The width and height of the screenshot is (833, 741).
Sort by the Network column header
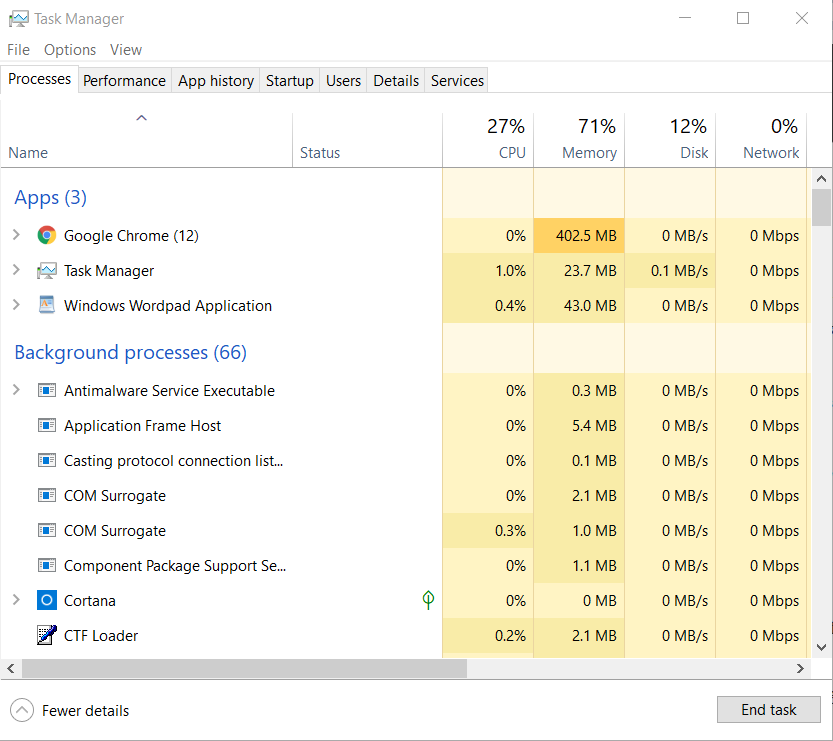pyautogui.click(x=761, y=140)
